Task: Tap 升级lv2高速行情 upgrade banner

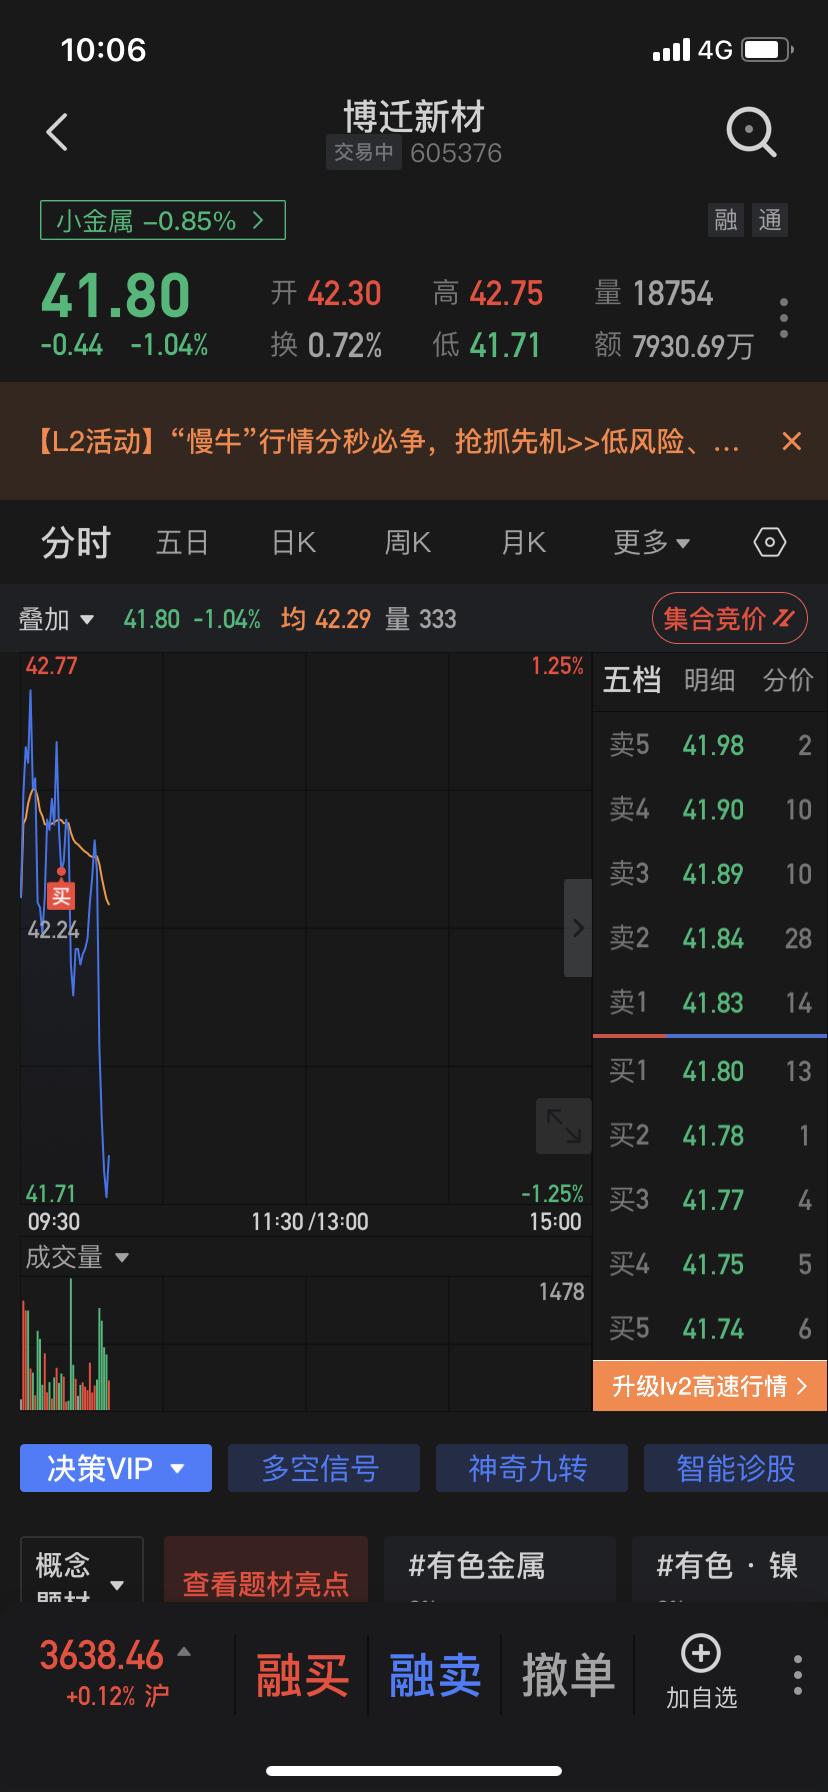Action: point(710,1386)
